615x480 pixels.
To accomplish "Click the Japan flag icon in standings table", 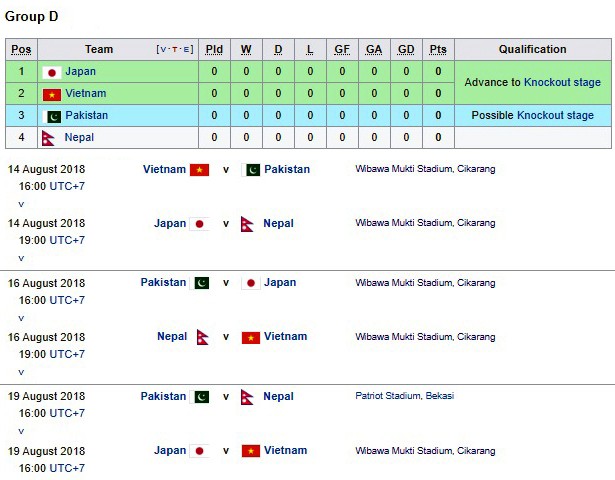I will [x=52, y=72].
